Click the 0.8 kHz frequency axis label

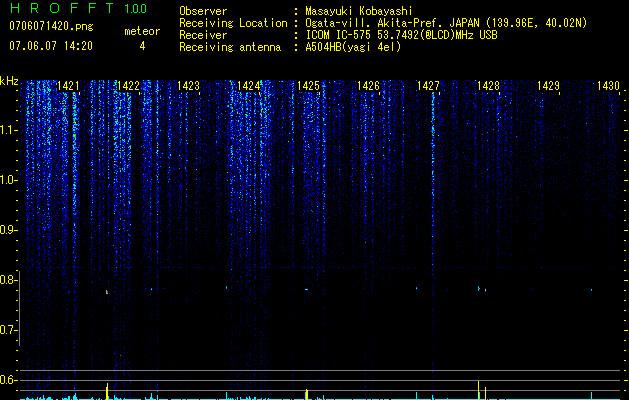[x=8, y=280]
